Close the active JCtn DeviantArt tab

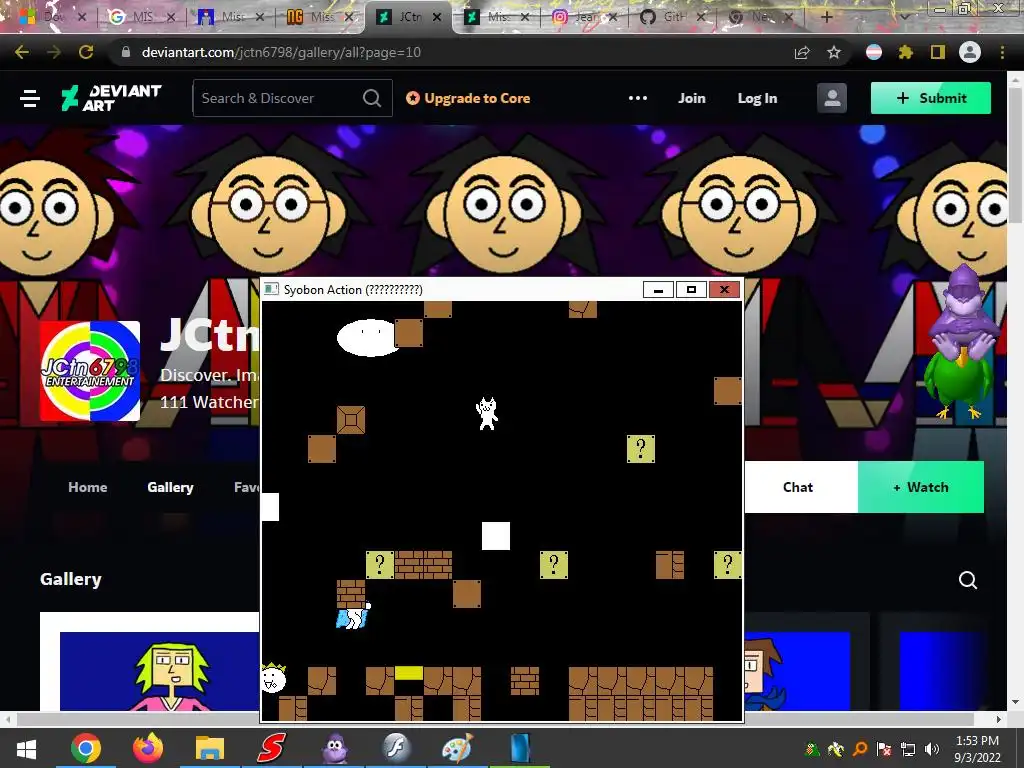[x=437, y=18]
